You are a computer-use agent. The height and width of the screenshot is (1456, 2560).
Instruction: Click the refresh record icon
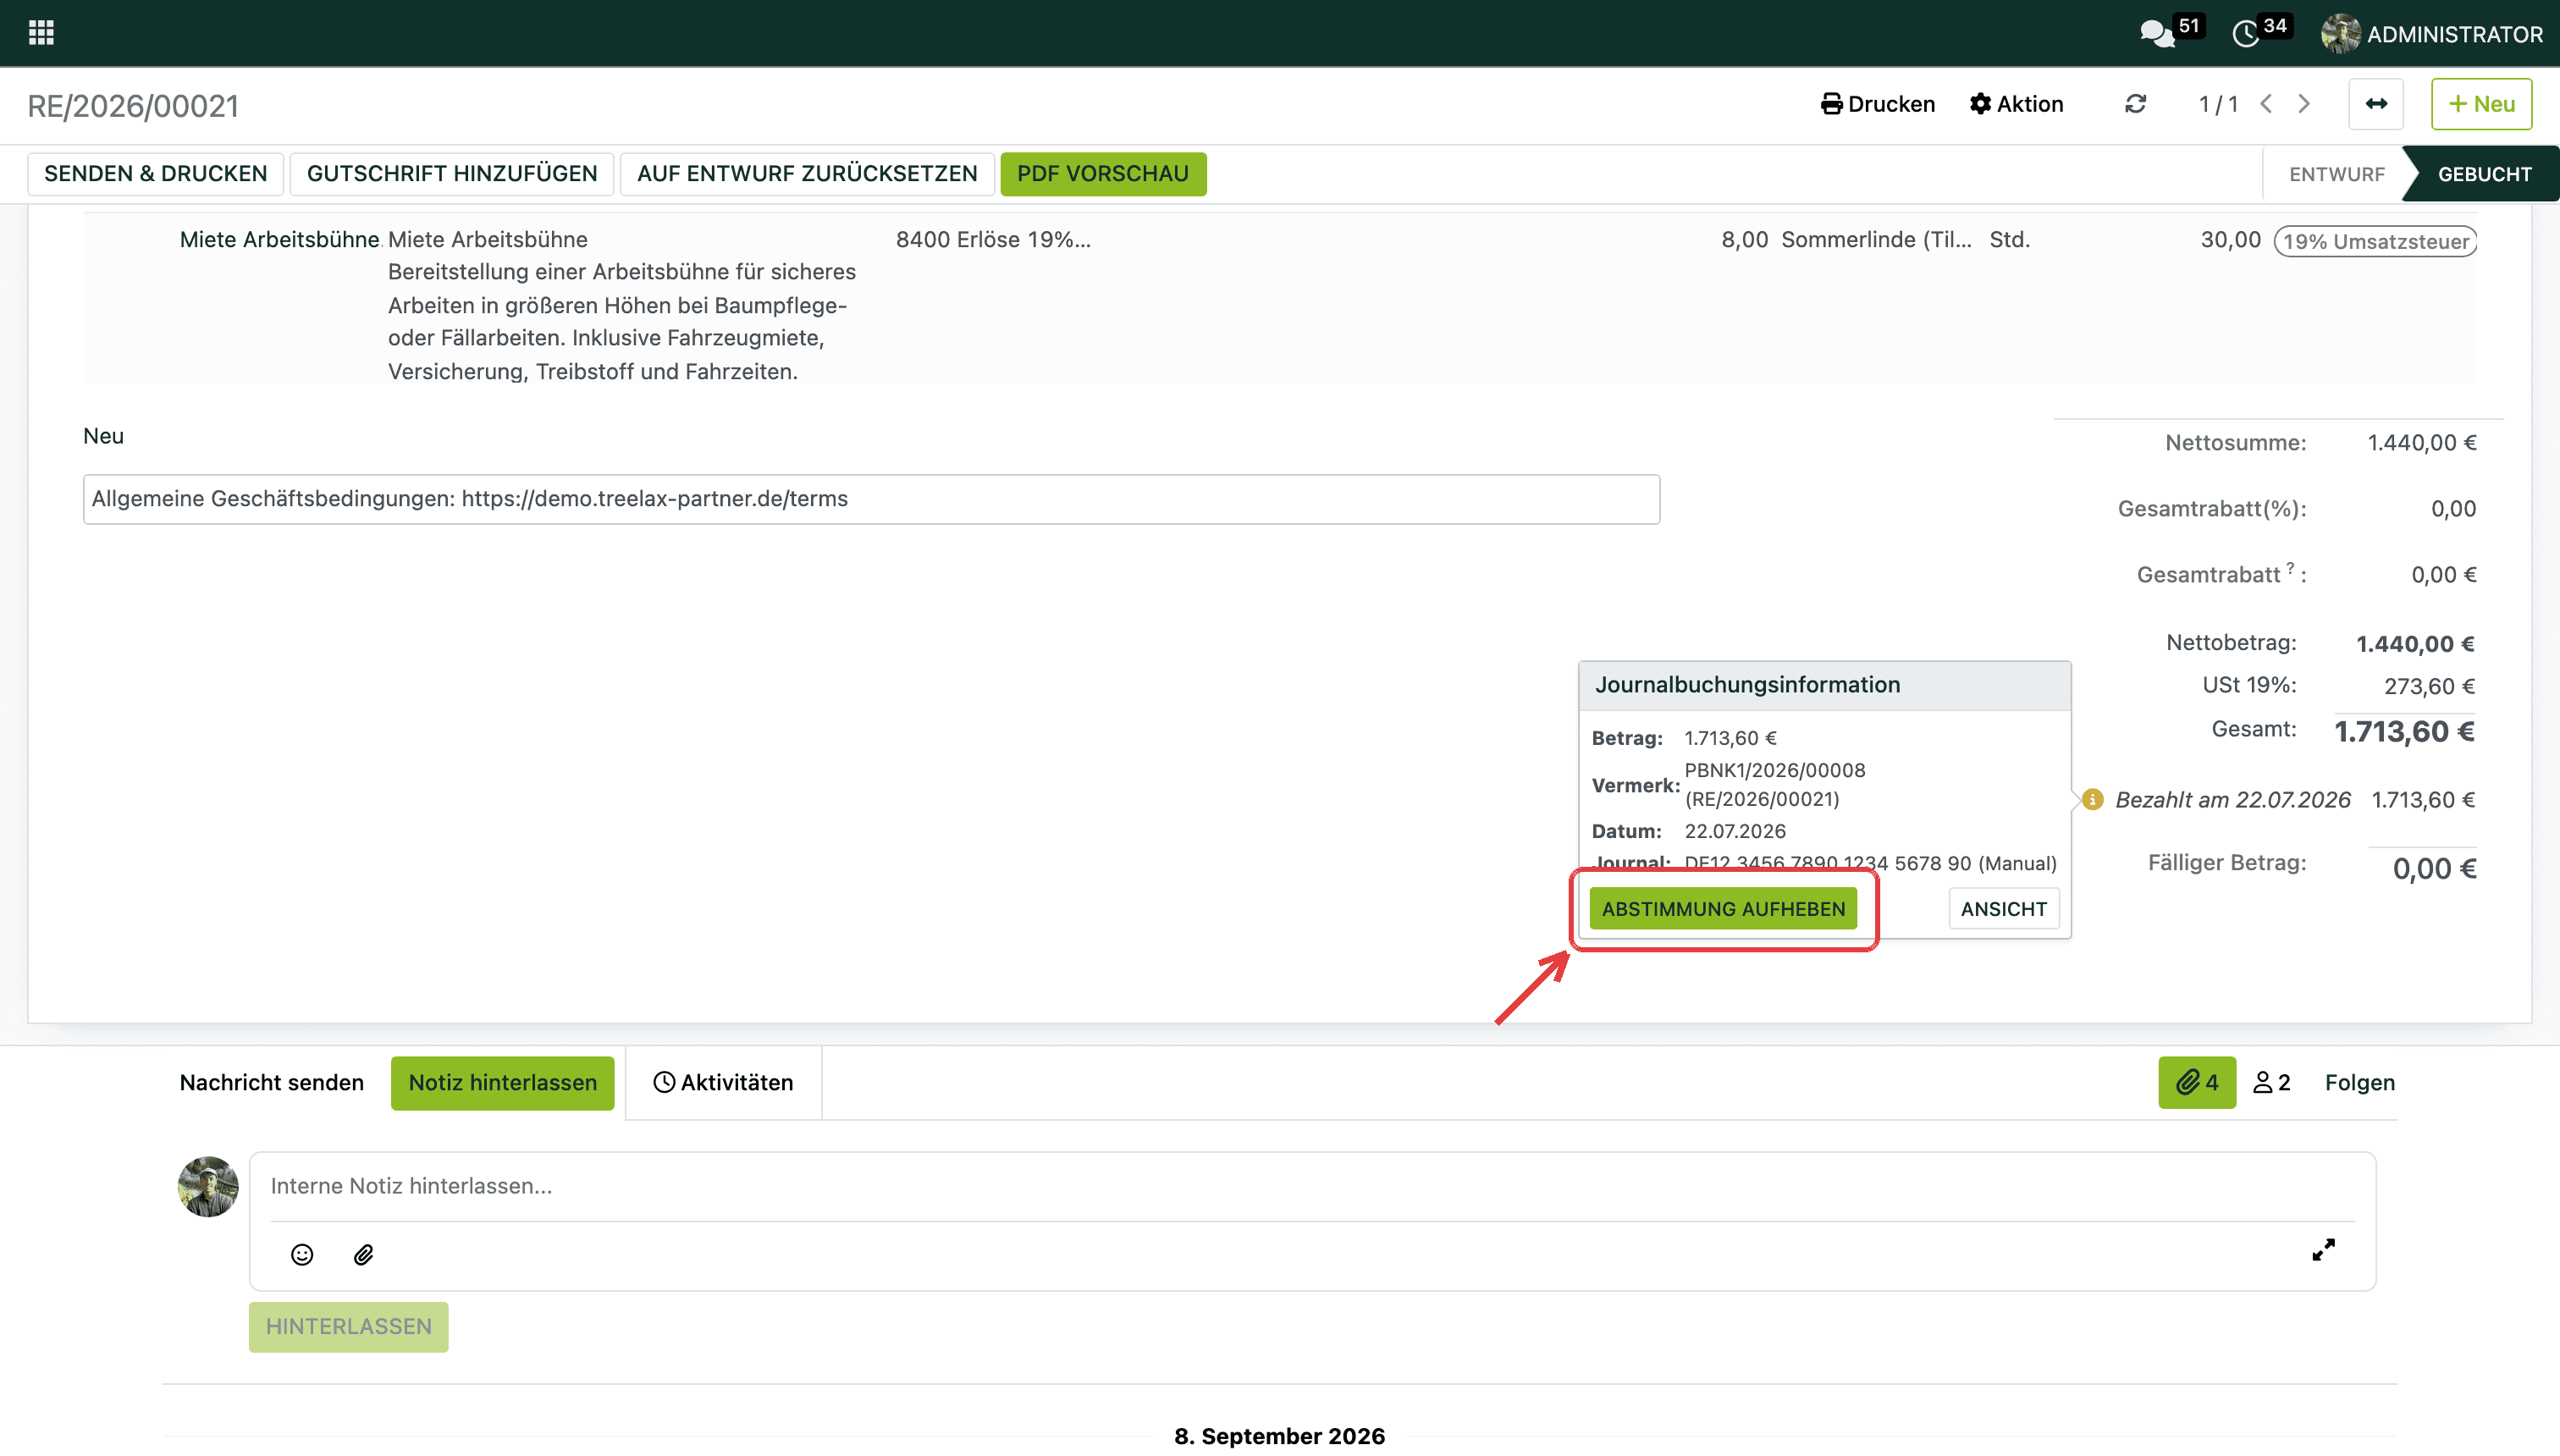point(2136,104)
